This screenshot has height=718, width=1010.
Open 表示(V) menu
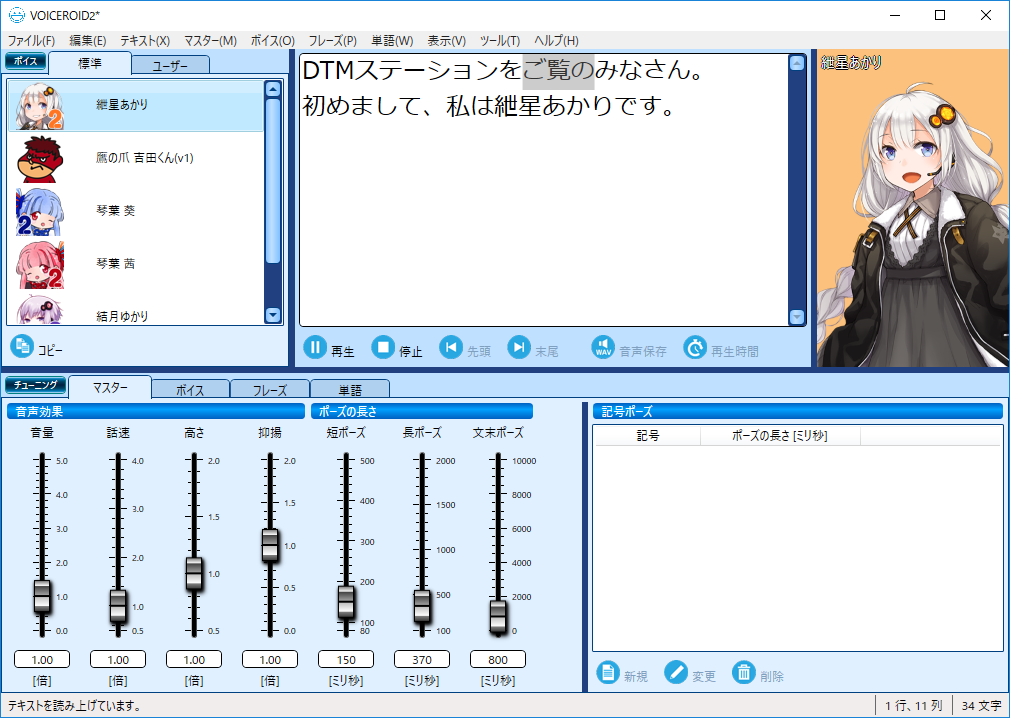[x=446, y=41]
